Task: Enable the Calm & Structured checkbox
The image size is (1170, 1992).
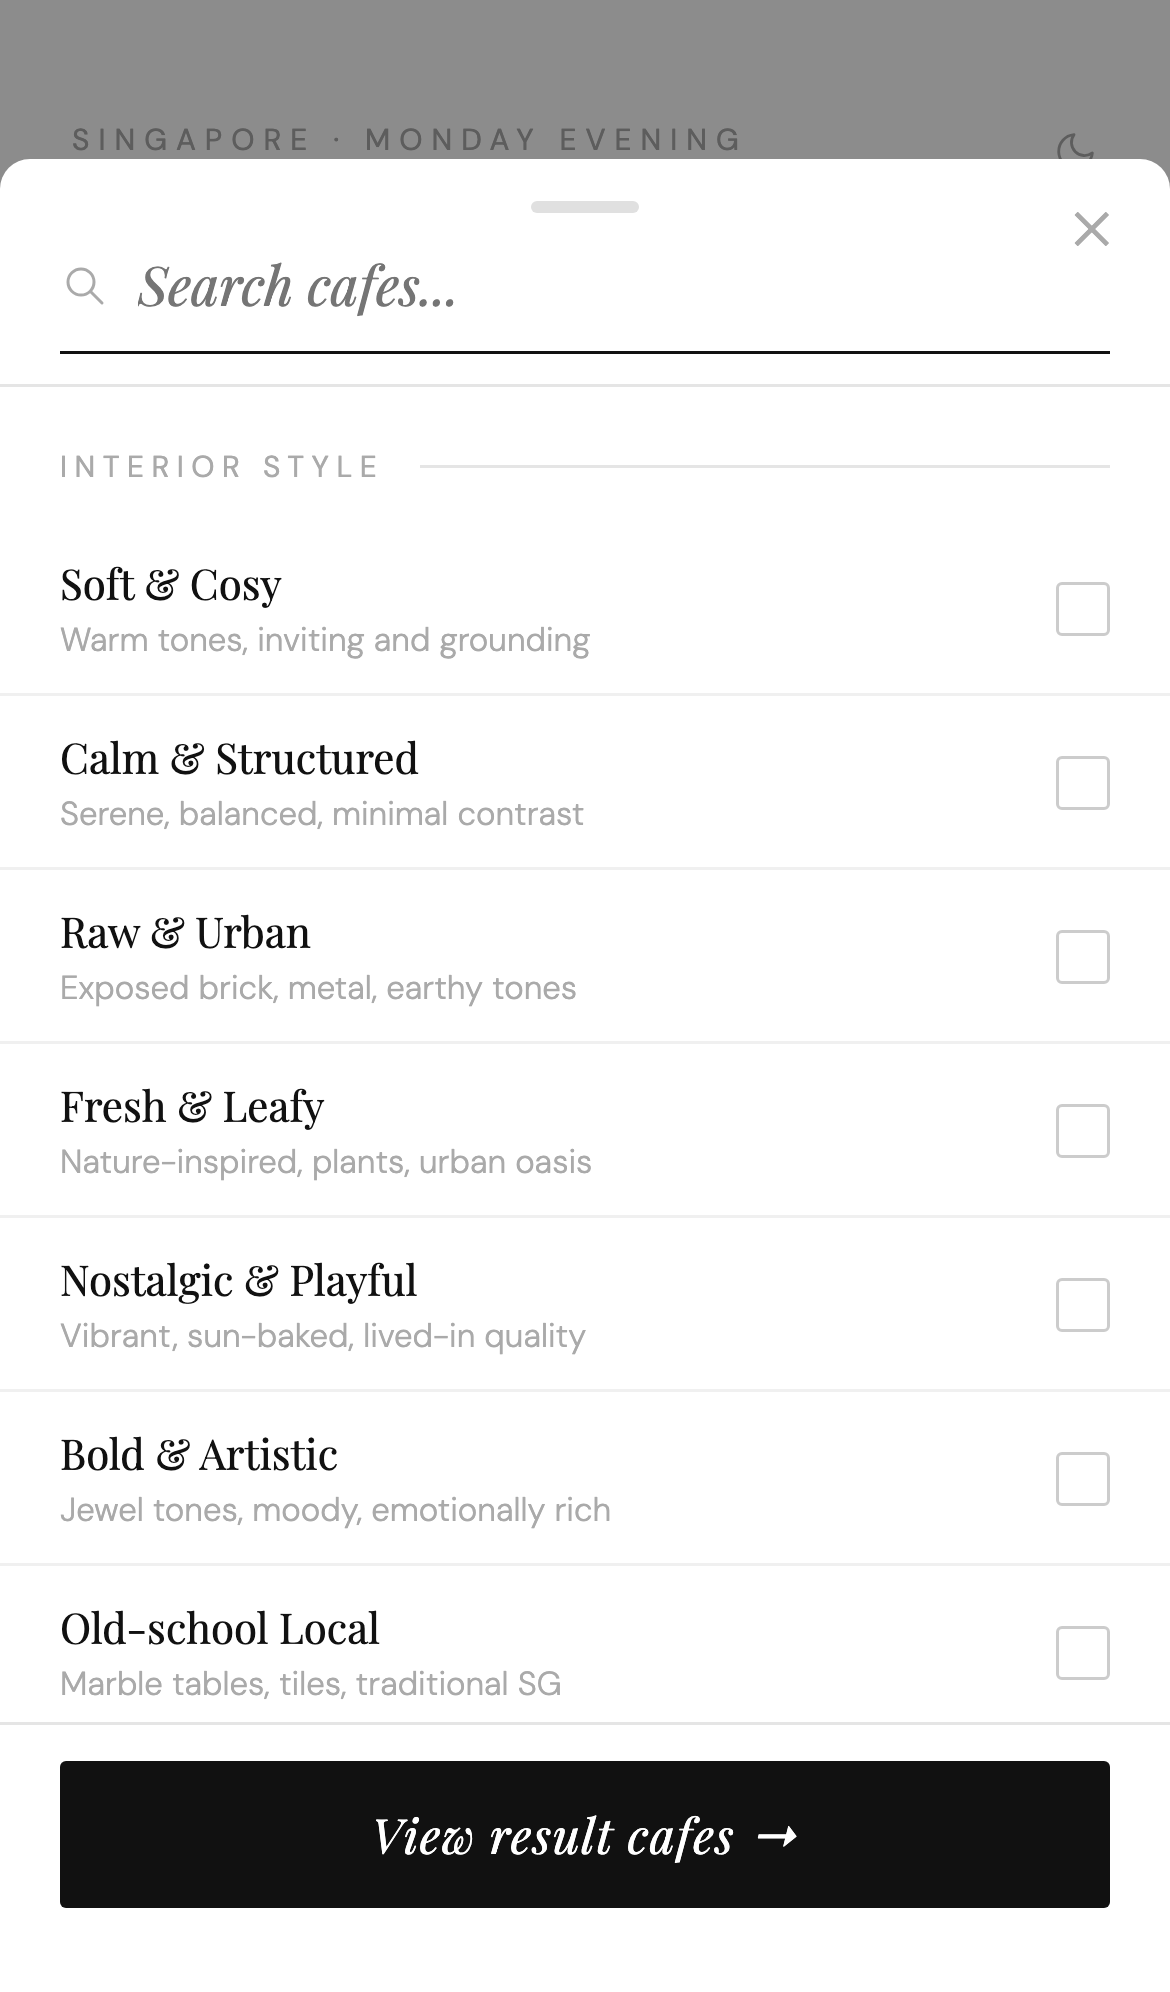Action: [1082, 783]
